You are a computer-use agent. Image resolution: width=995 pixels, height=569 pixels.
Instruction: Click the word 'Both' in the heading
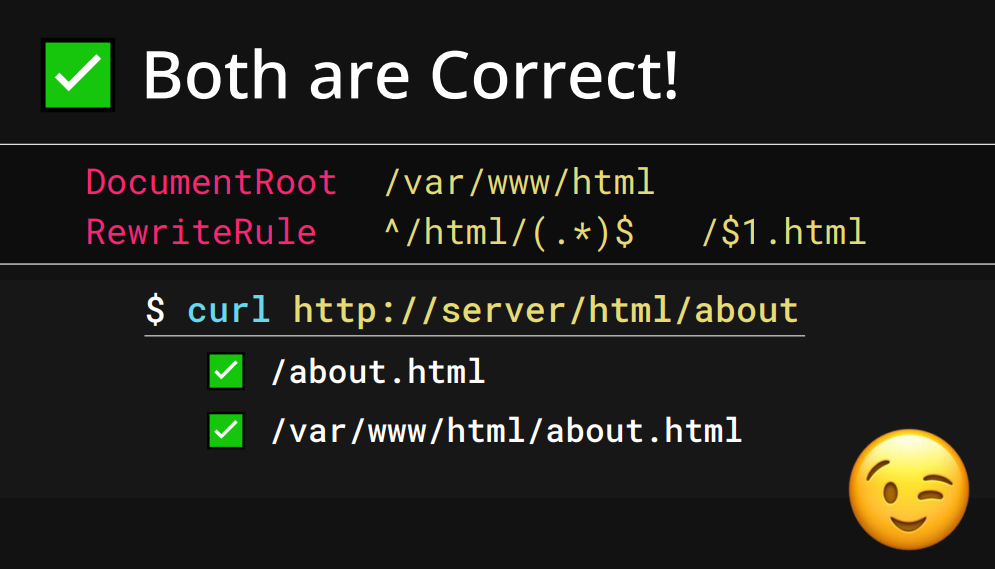(x=216, y=75)
